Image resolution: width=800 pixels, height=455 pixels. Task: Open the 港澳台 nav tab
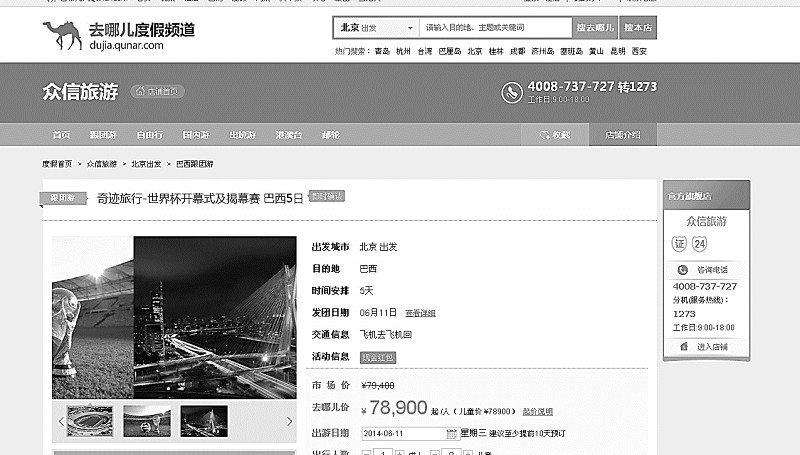coord(289,135)
